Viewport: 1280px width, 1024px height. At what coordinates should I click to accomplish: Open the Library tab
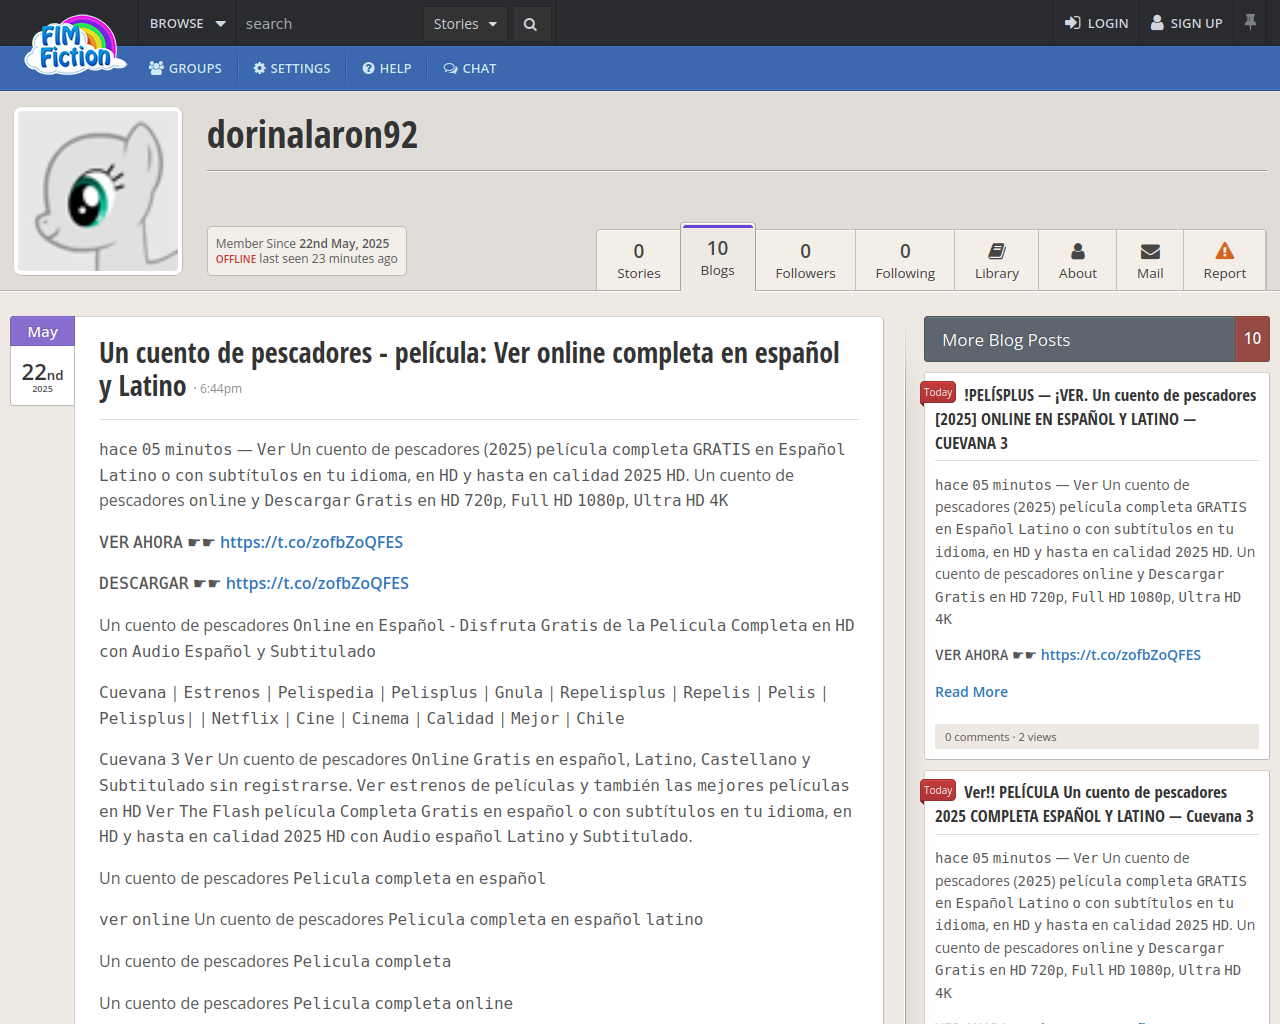(x=997, y=260)
